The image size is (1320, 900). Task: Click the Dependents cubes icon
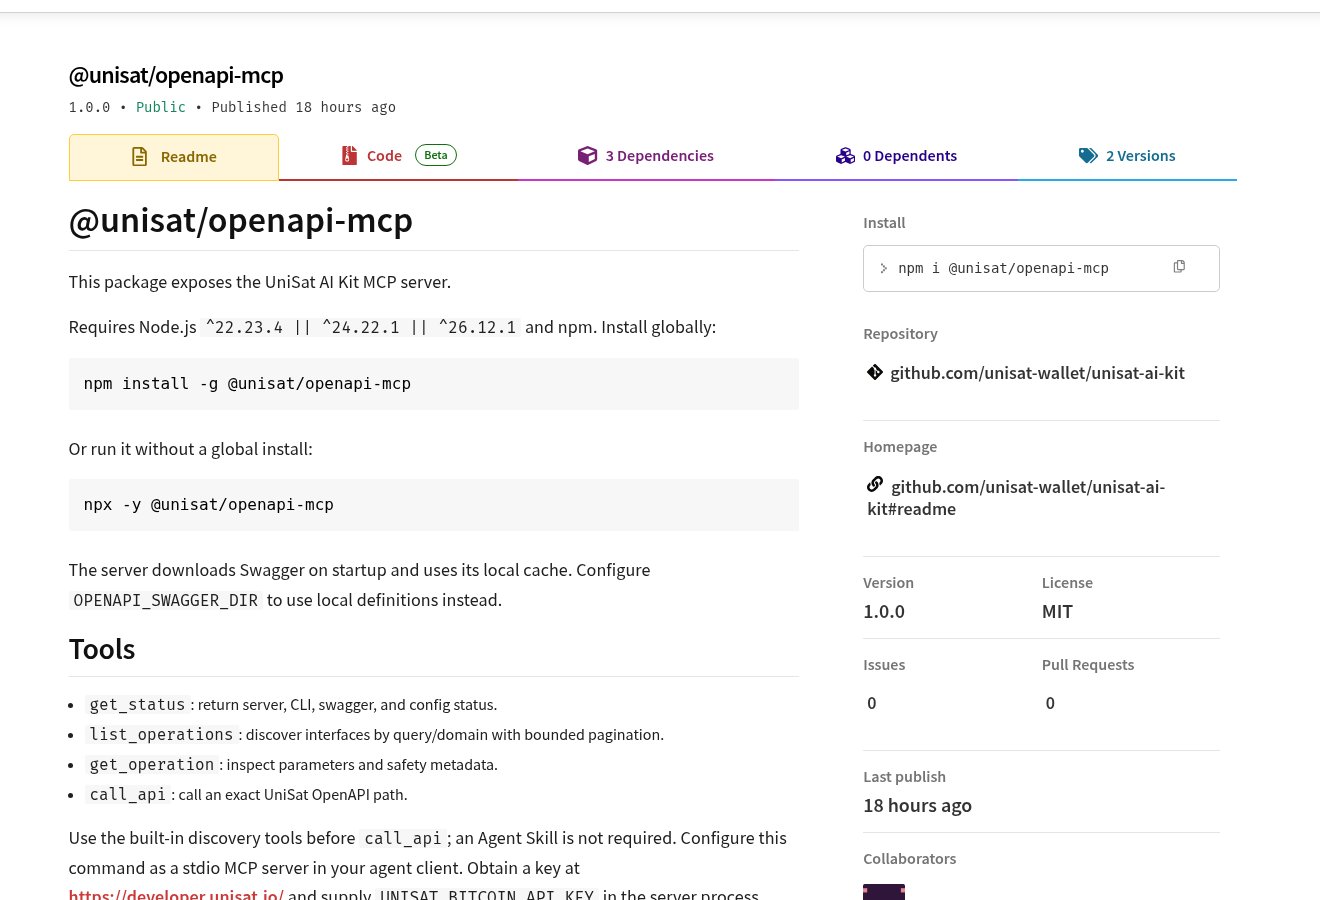845,155
